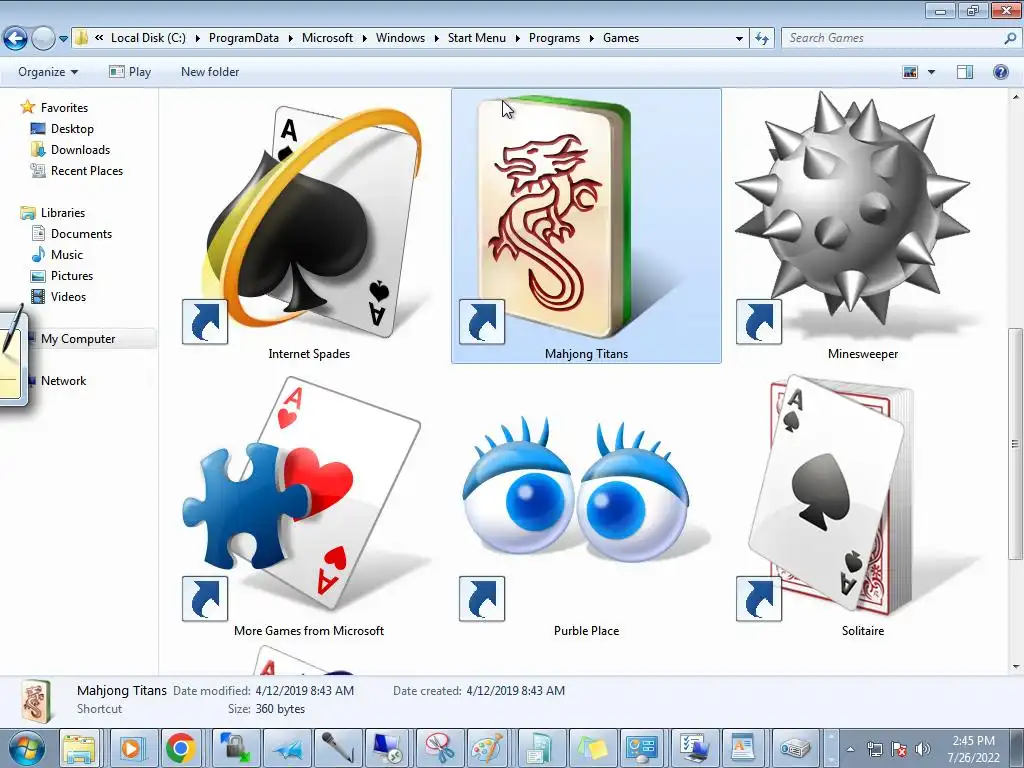Screen dimensions: 1024x768
Task: Open the view options dropdown arrow
Action: pyautogui.click(x=931, y=72)
